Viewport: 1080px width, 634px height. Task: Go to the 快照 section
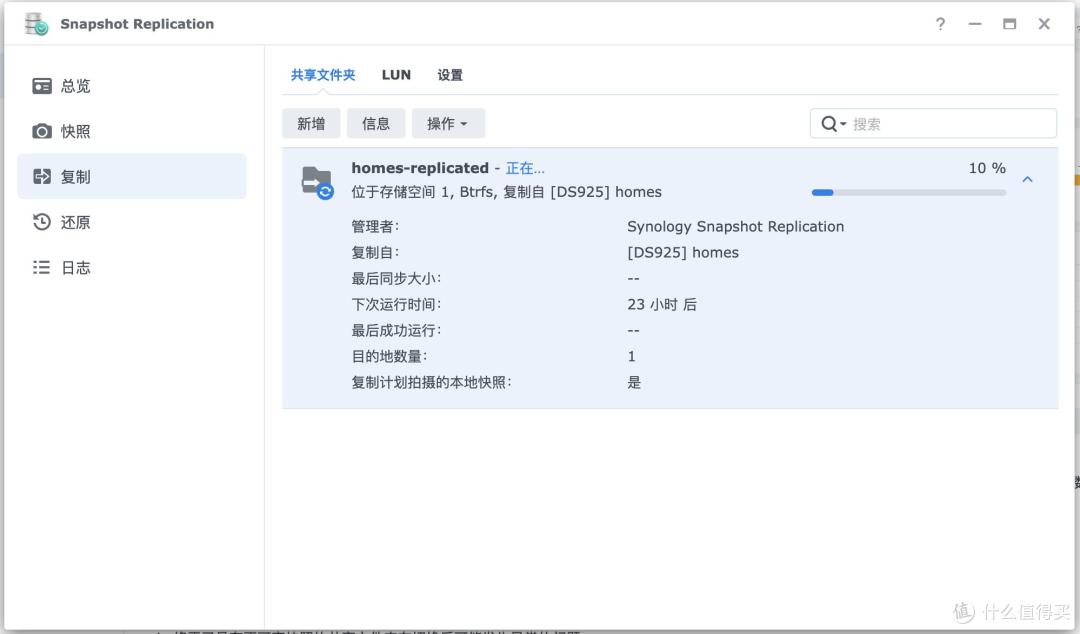pos(132,131)
